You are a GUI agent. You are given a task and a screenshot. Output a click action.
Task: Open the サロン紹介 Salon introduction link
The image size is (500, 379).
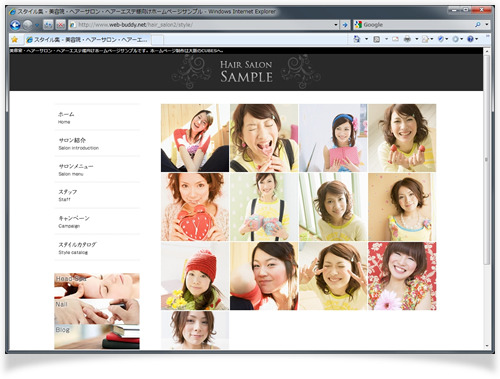tap(79, 143)
